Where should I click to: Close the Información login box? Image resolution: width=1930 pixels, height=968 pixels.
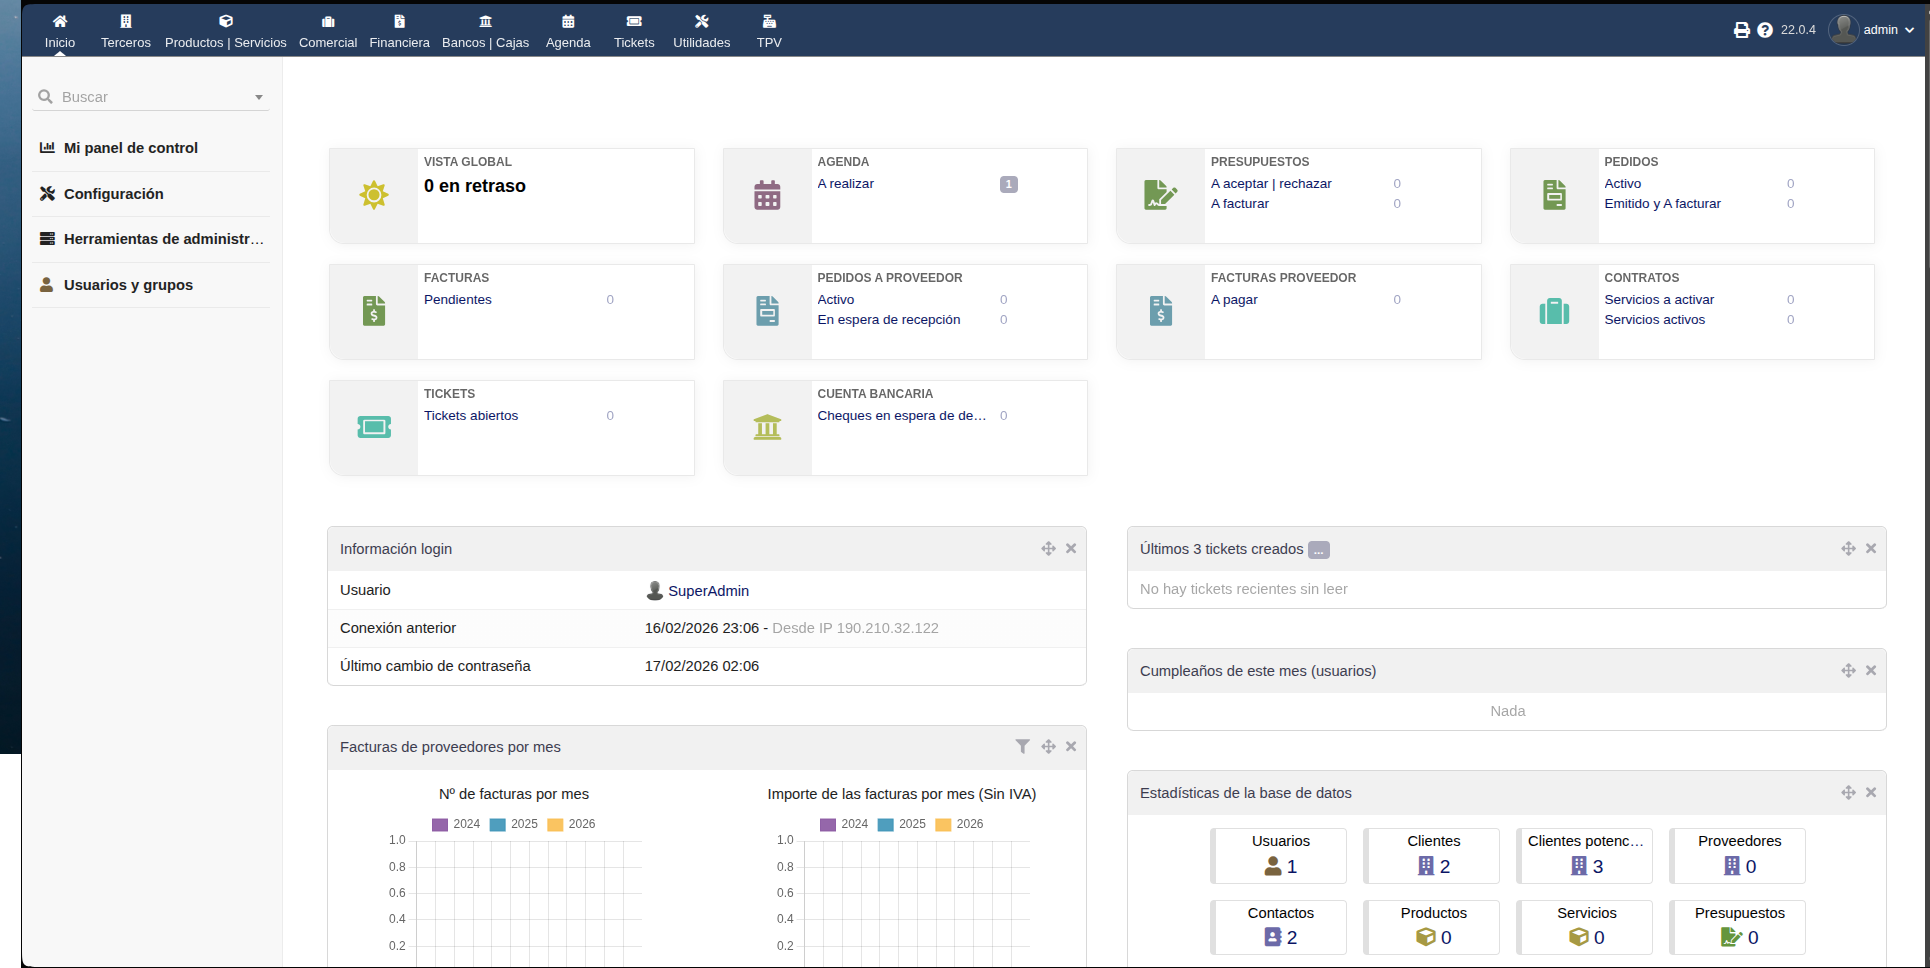(1071, 549)
